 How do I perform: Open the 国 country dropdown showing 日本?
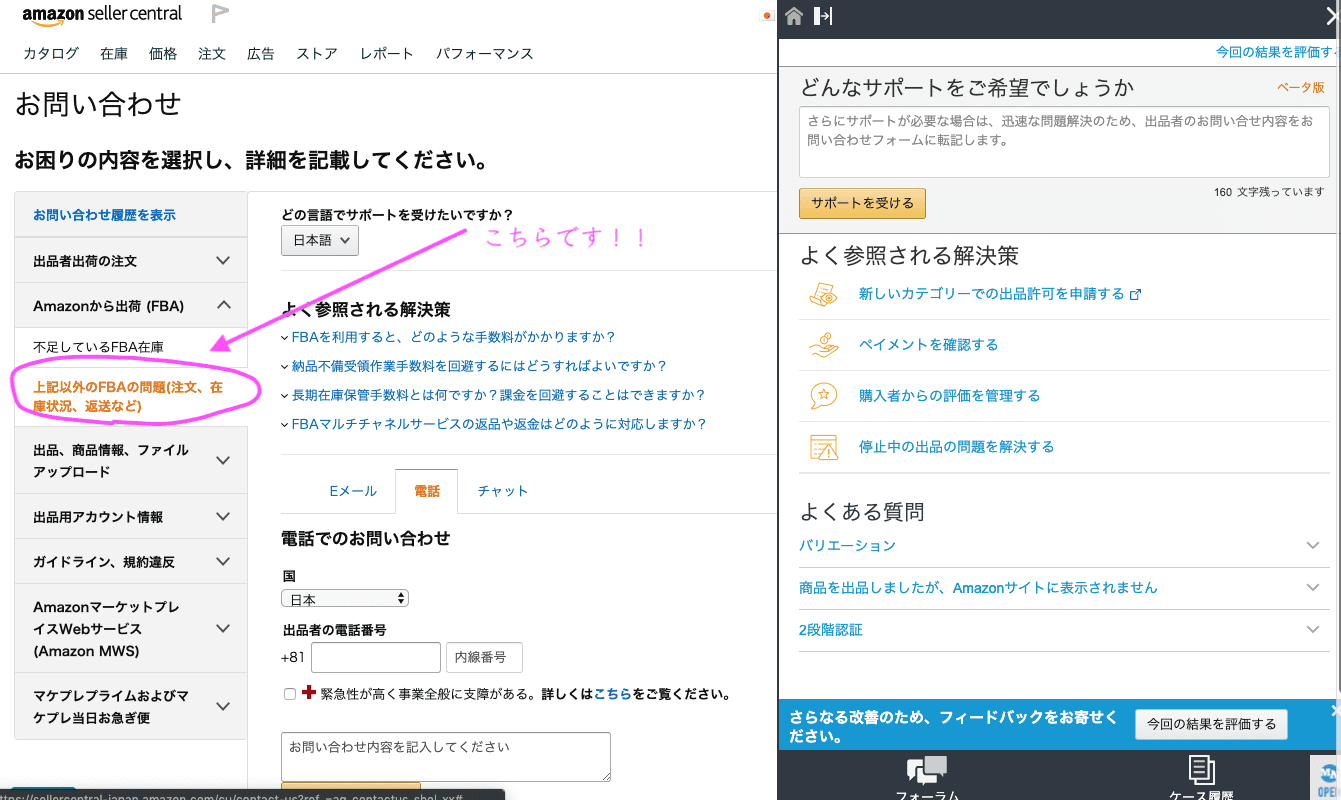click(345, 599)
